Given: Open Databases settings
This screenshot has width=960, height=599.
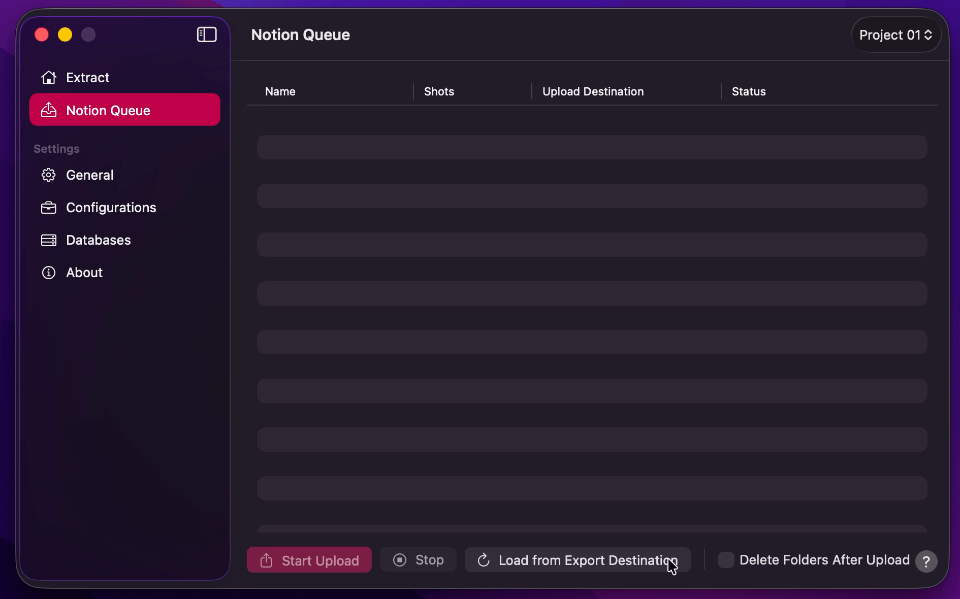Looking at the screenshot, I should 124,240.
